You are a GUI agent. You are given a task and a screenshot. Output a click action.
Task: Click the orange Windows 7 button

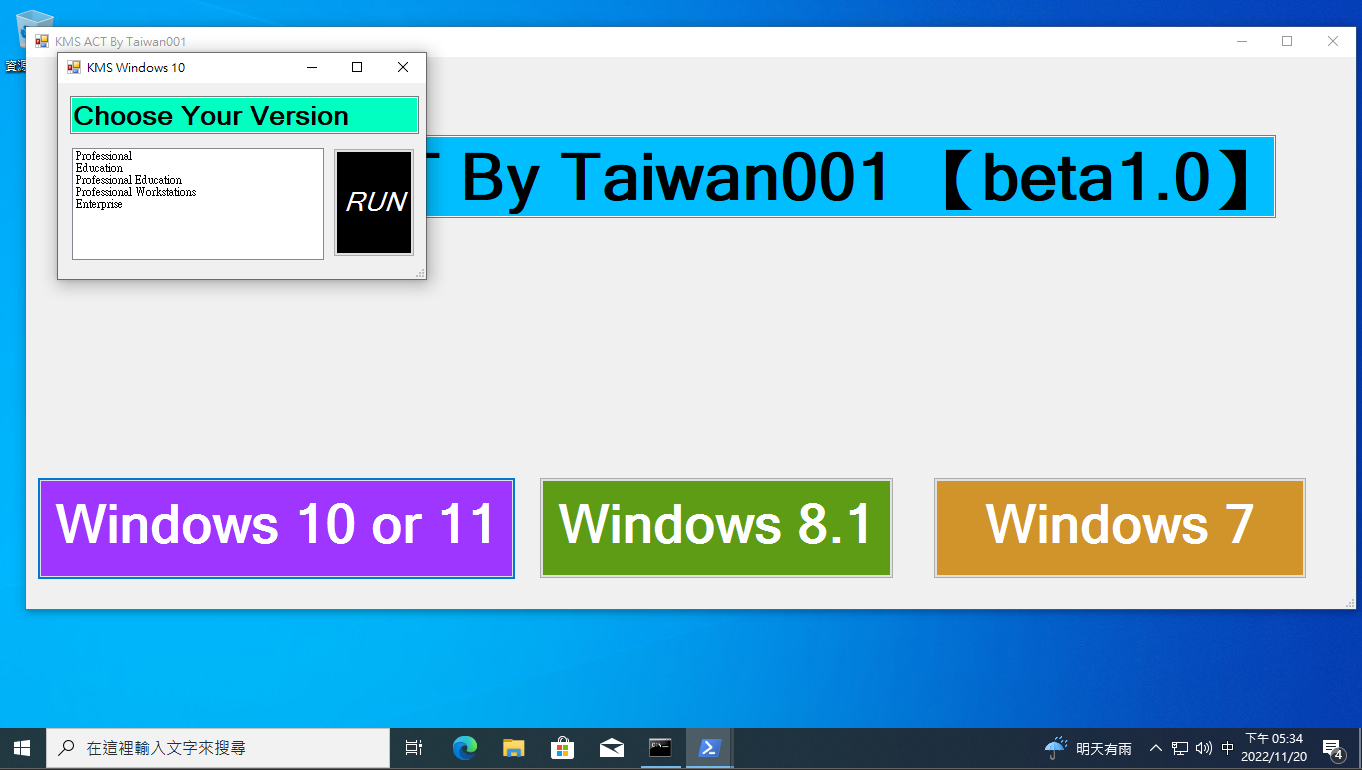[x=1120, y=528]
